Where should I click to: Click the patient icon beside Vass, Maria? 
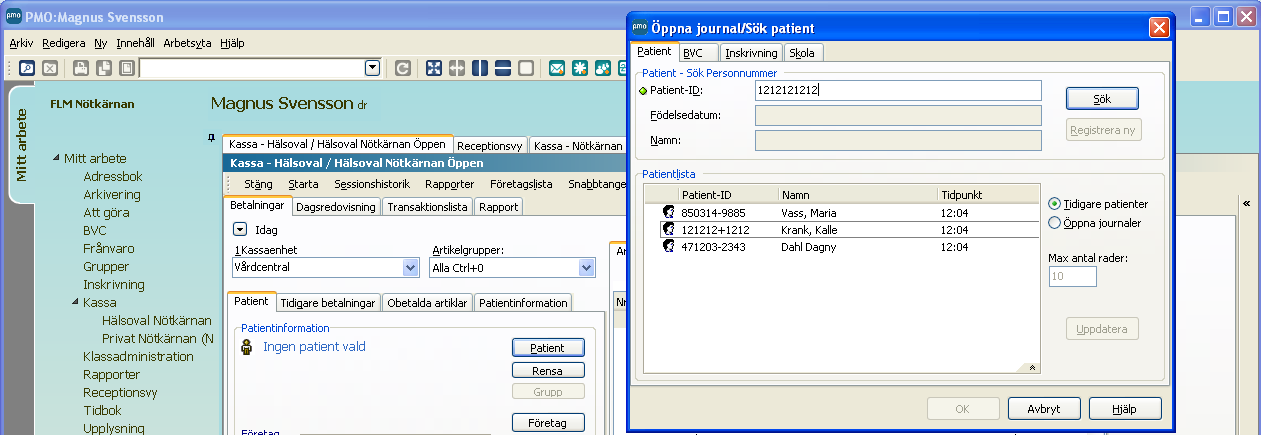point(668,213)
